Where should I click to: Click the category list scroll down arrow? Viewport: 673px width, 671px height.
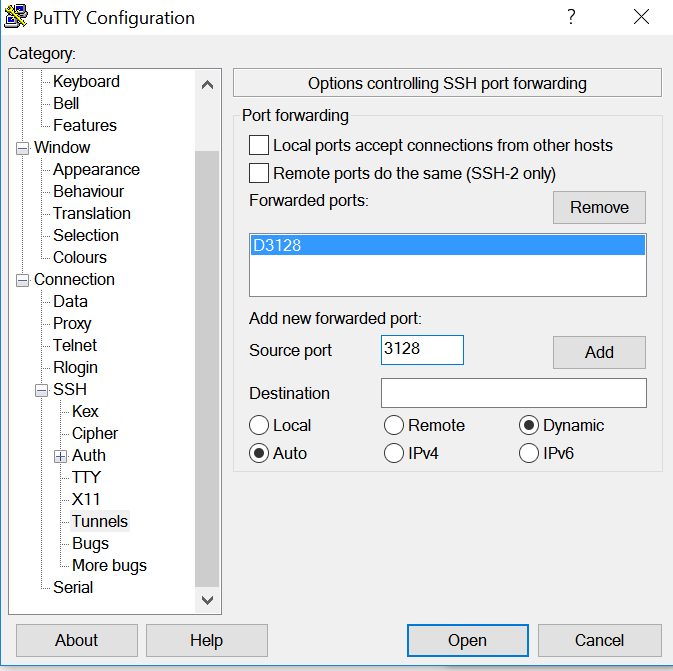(x=207, y=600)
